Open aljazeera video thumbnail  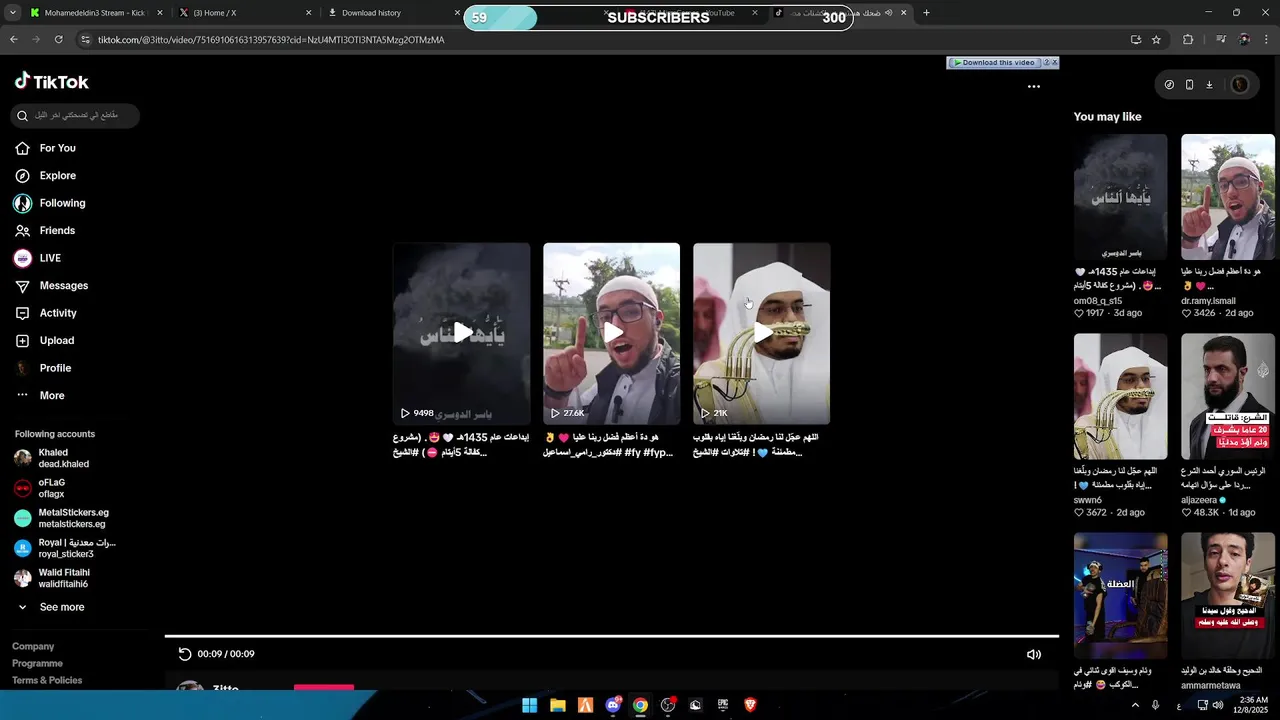point(1227,396)
